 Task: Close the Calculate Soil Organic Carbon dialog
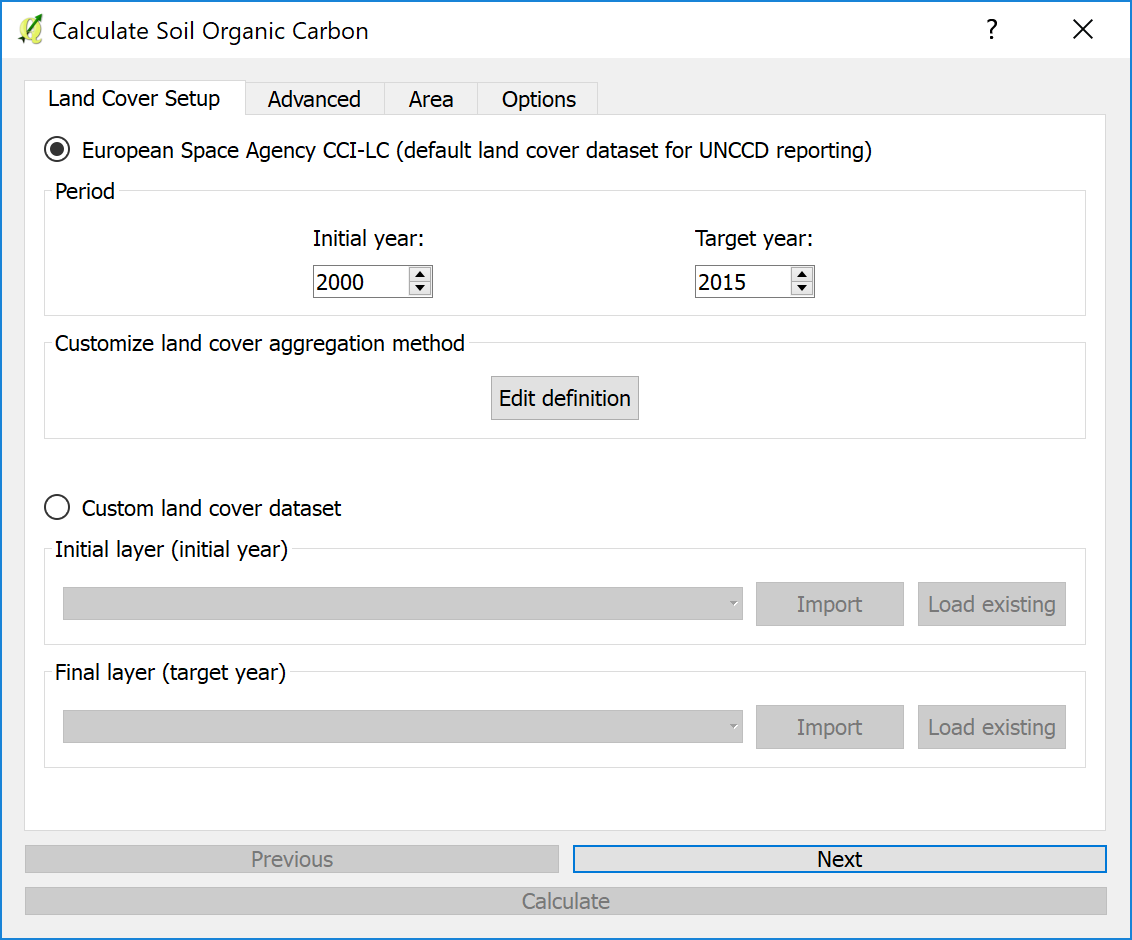1082,30
